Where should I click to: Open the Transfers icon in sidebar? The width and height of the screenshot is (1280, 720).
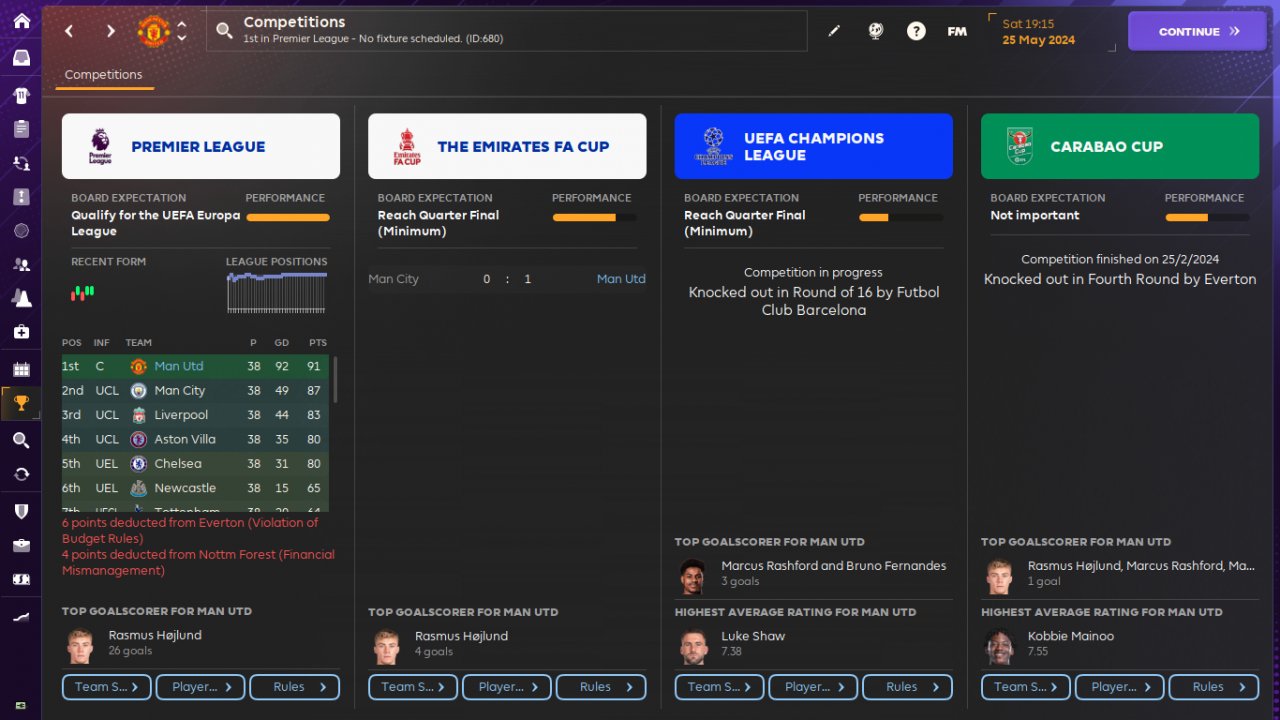pos(21,474)
